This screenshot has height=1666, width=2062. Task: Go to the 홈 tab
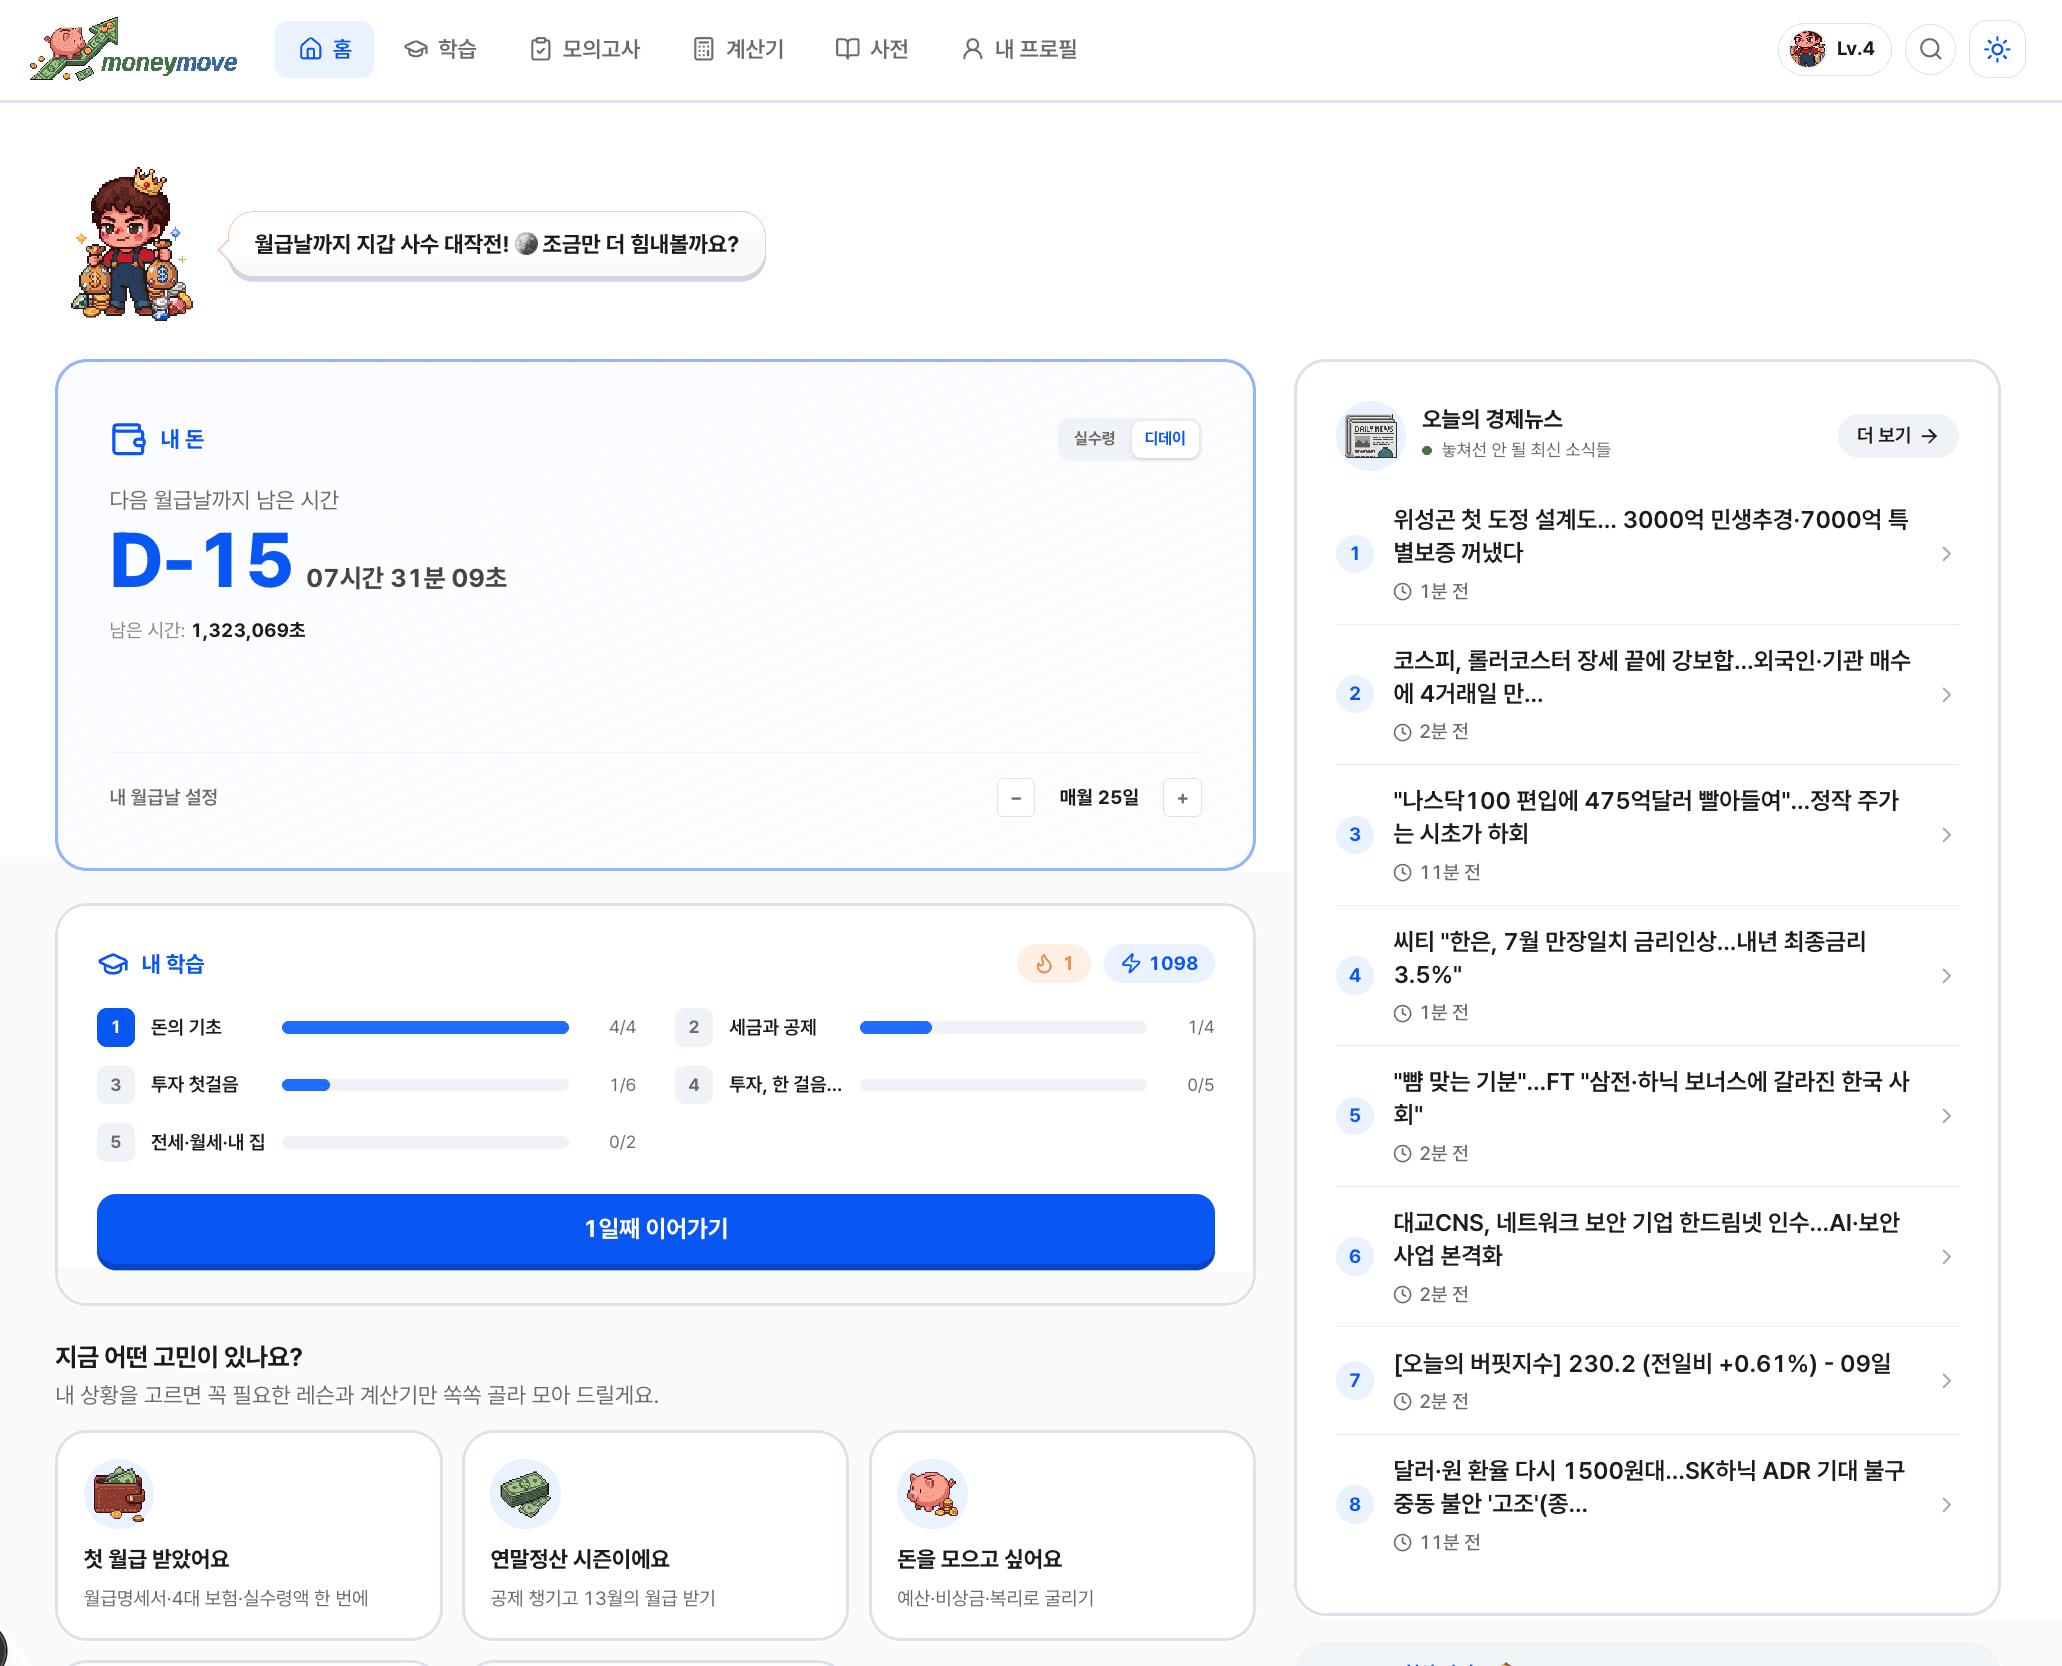click(x=324, y=49)
